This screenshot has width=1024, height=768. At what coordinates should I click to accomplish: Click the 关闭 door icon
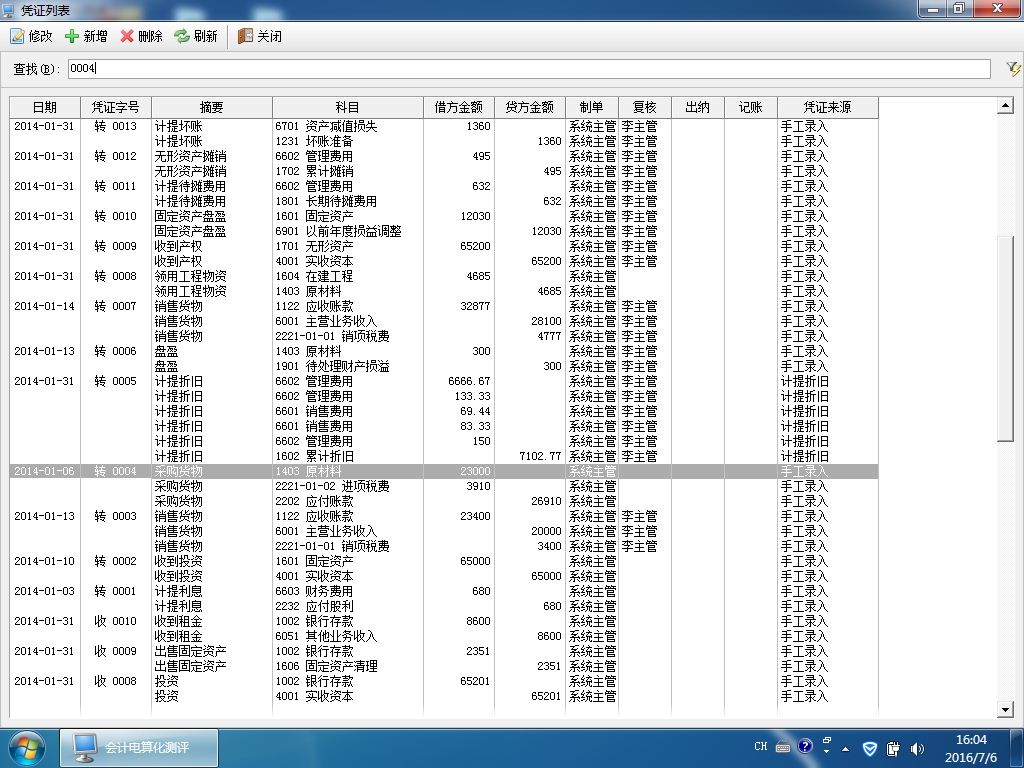(245, 37)
